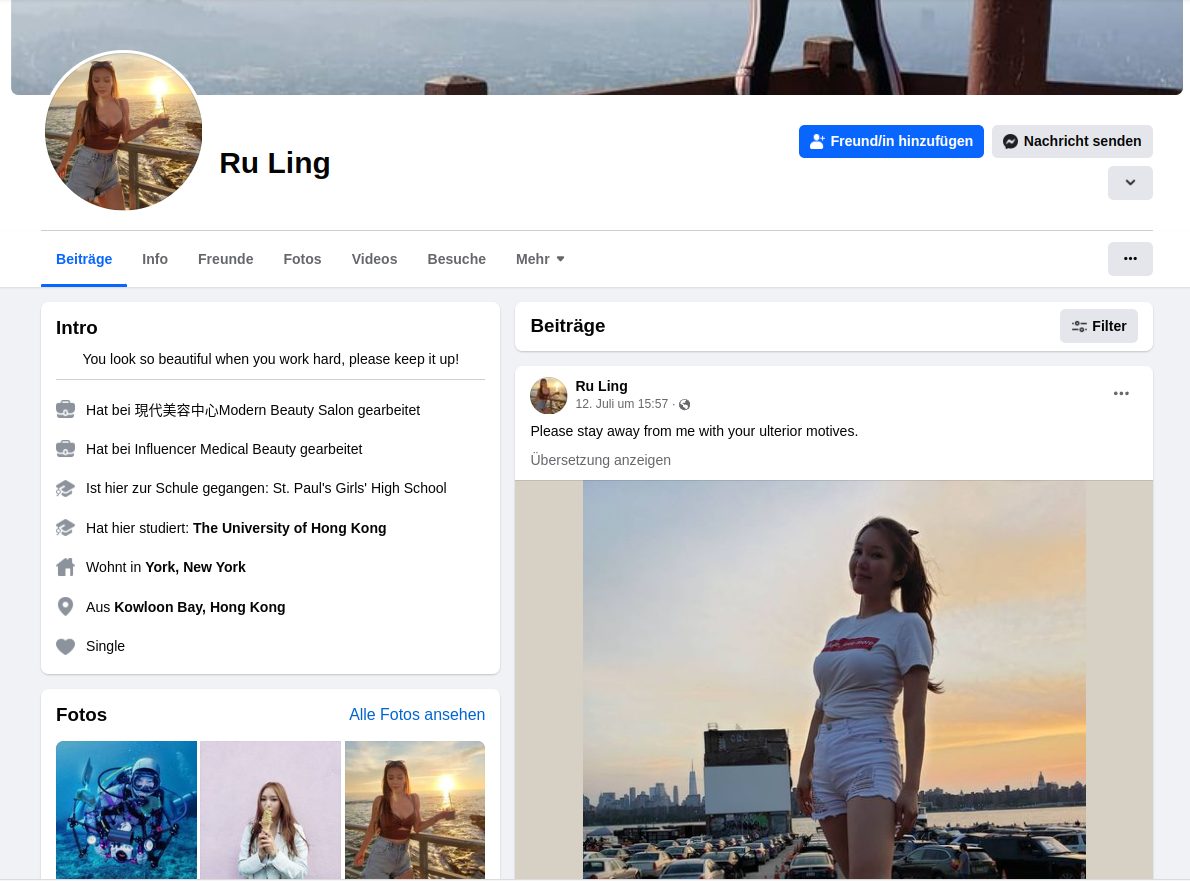Image resolution: width=1190 pixels, height=881 pixels.
Task: Open the profile's three-dot menu in tab bar
Action: (1130, 259)
